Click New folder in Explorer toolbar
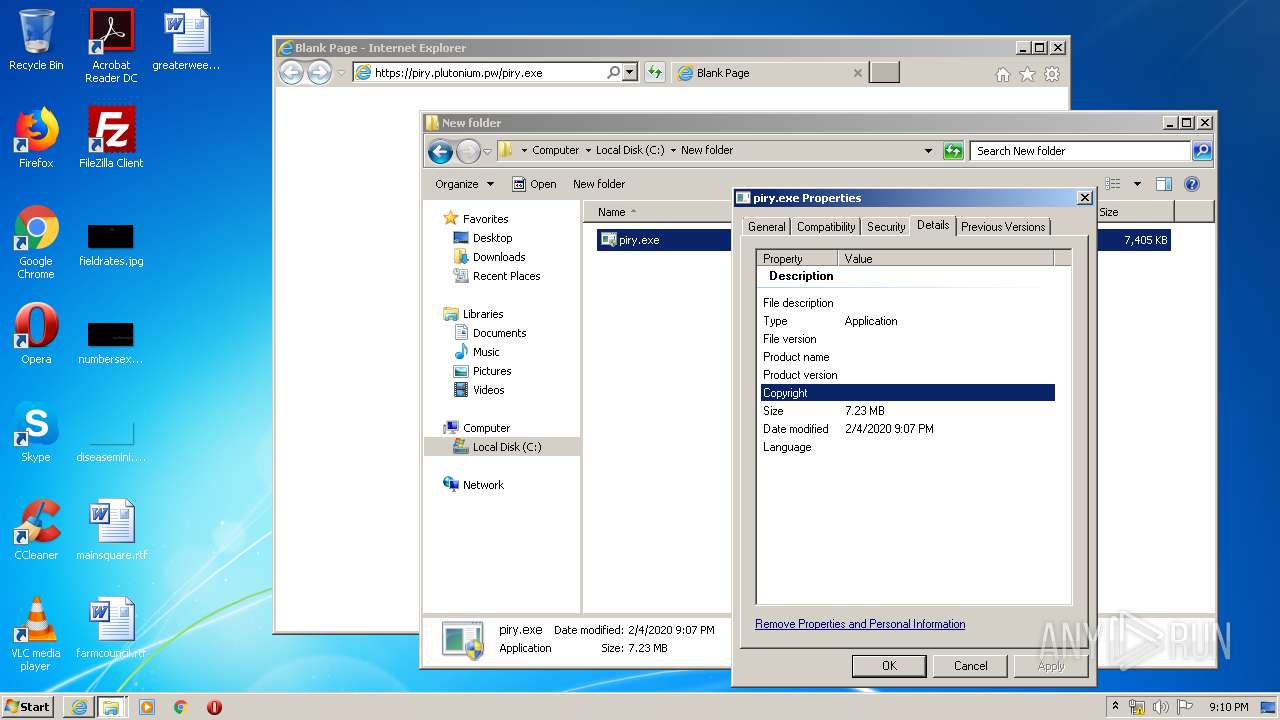This screenshot has height=720, width=1280. tap(599, 184)
